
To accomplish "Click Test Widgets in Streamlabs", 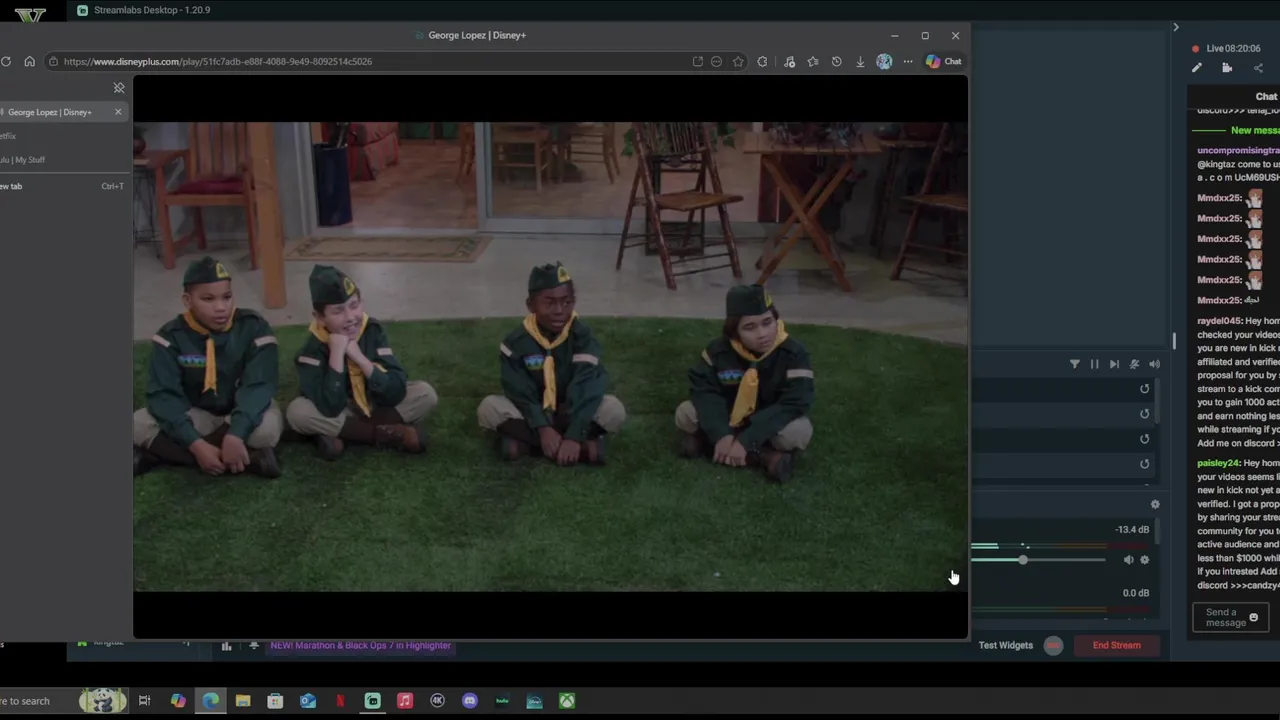I will (1006, 645).
